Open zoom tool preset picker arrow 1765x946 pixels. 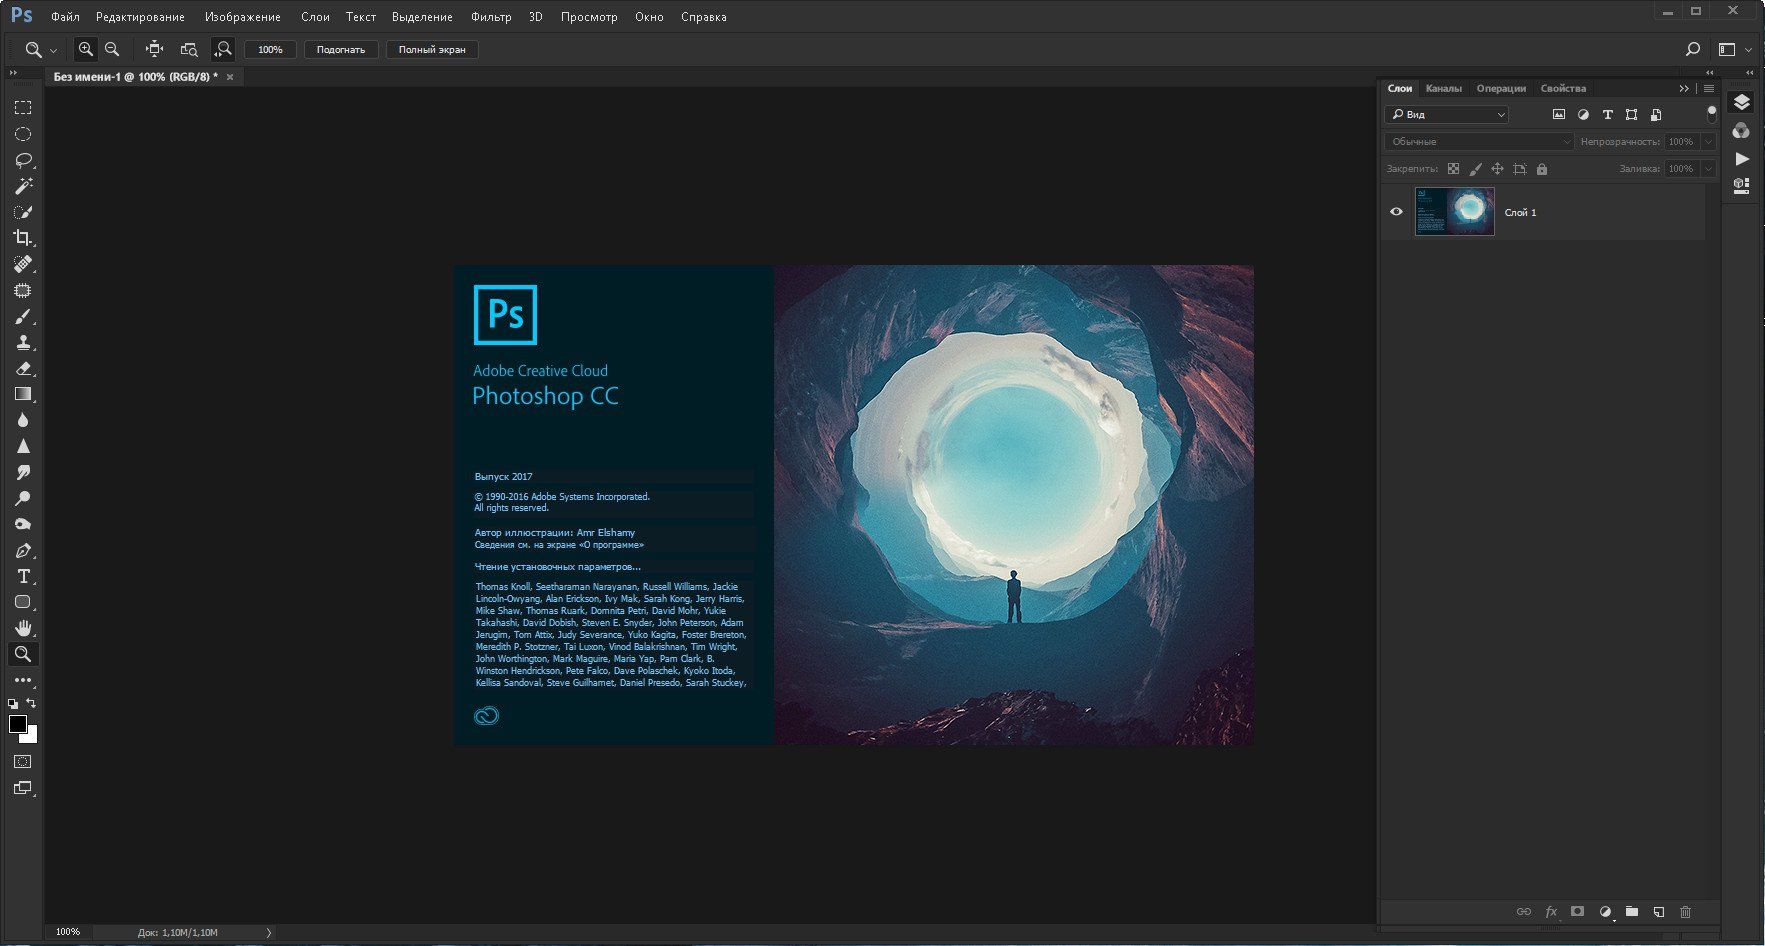53,49
